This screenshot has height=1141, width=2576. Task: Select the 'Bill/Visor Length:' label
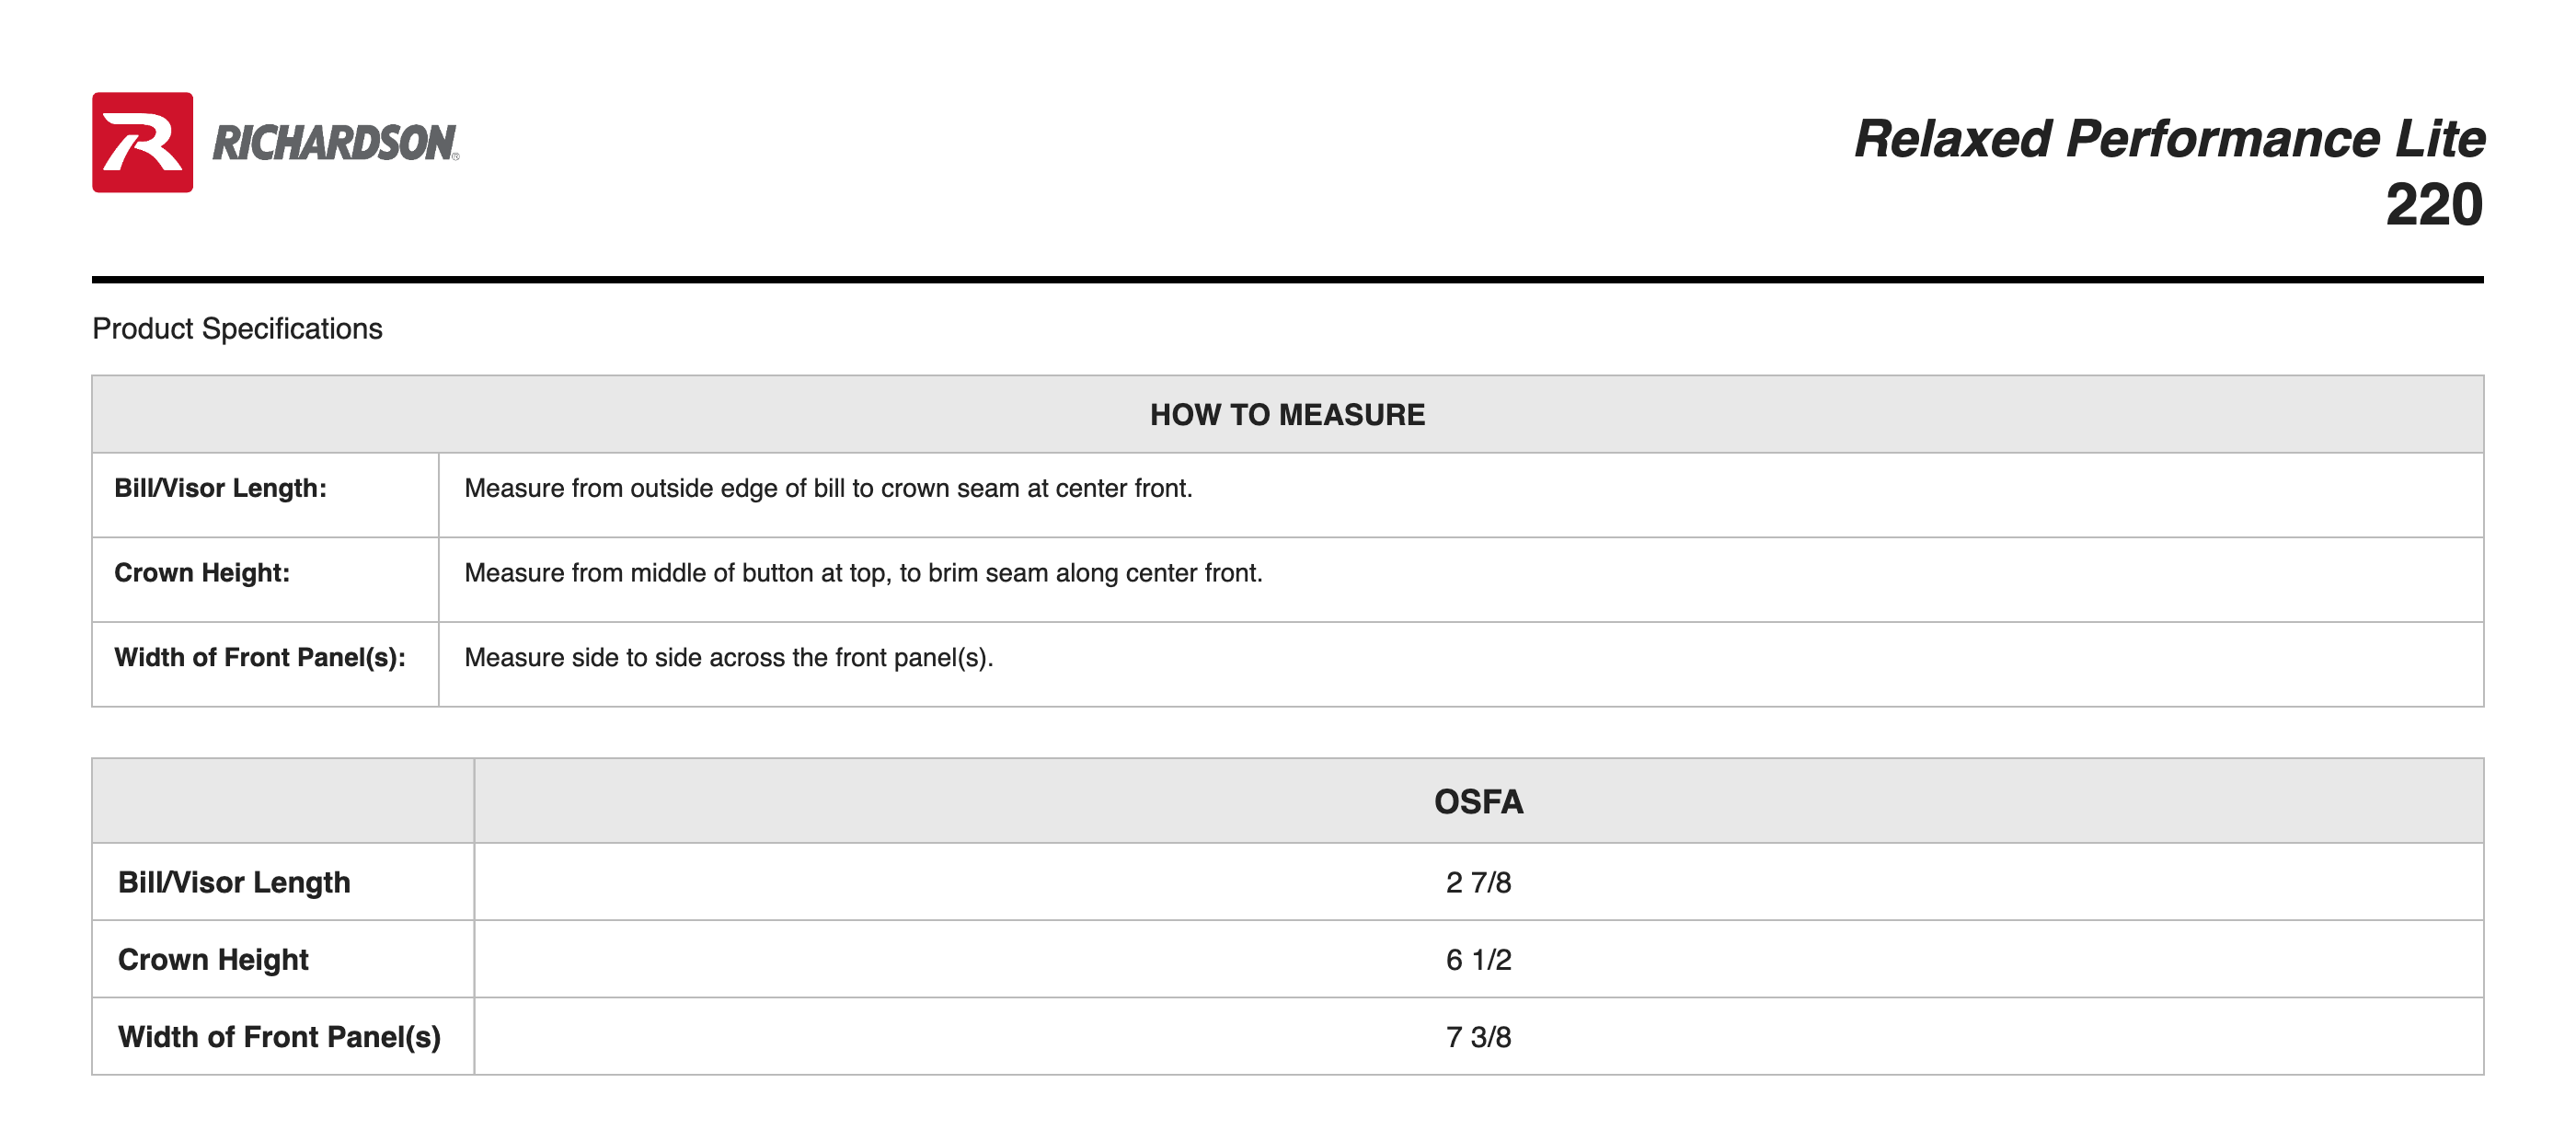click(220, 488)
